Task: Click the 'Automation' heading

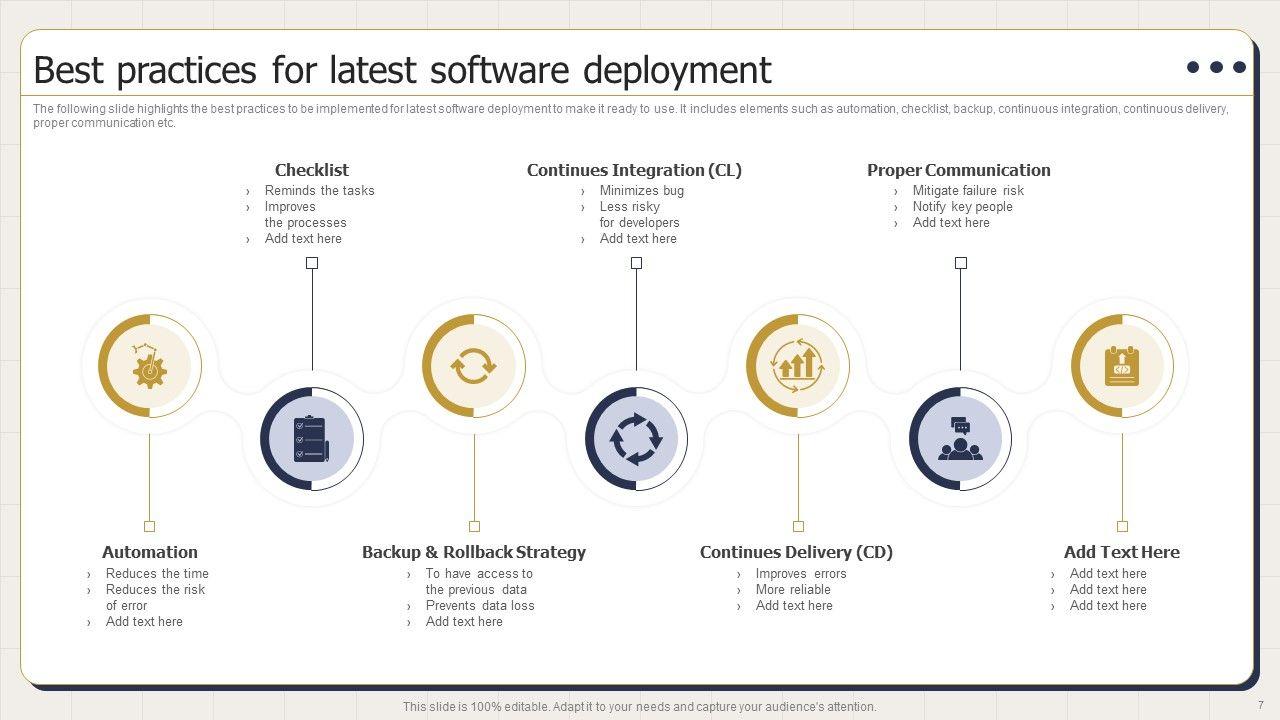Action: 150,552
